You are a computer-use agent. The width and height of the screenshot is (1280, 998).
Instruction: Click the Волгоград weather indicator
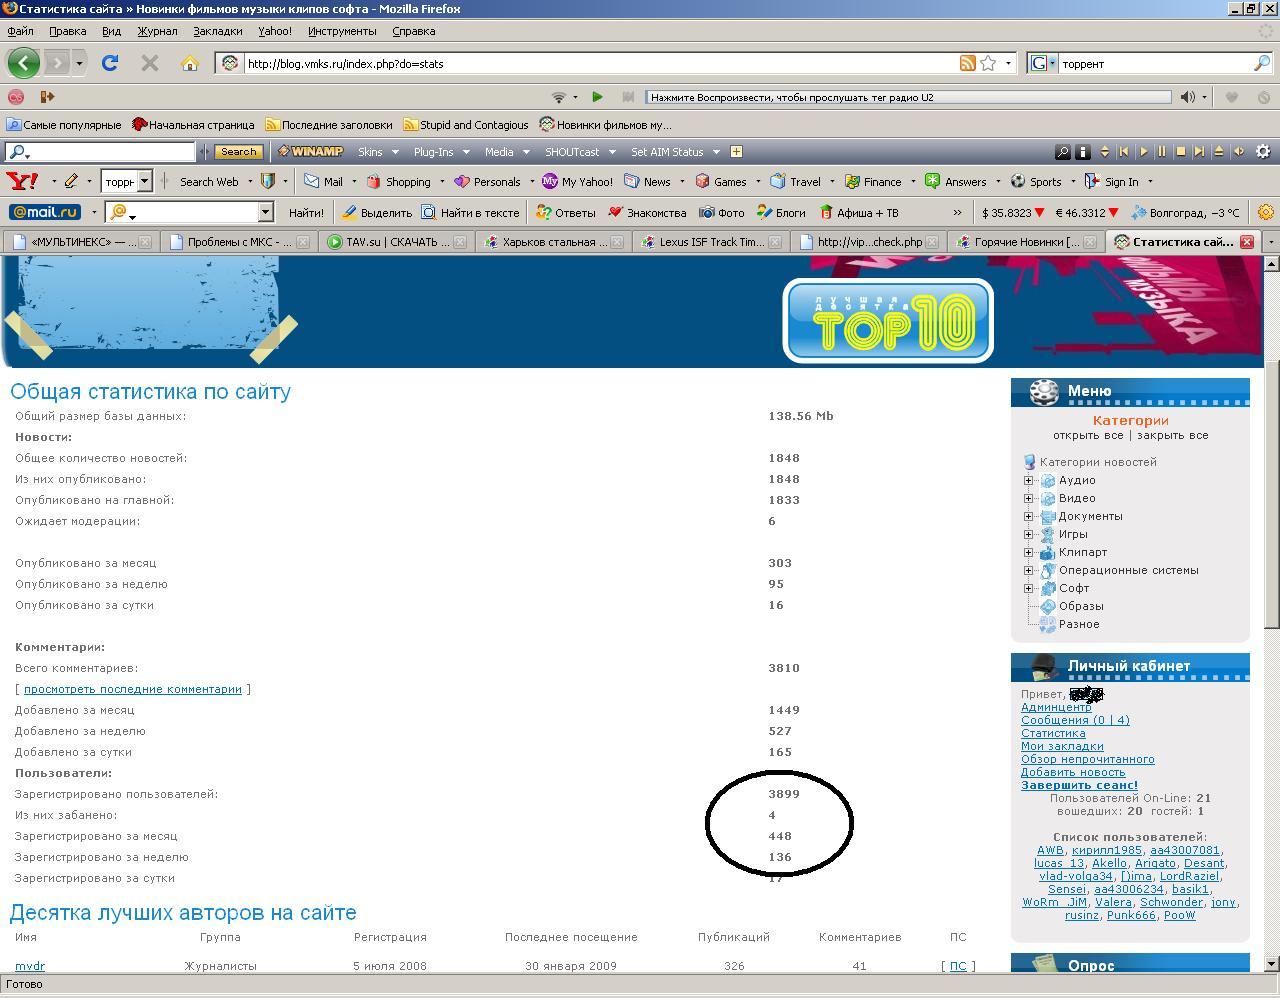pos(1185,212)
